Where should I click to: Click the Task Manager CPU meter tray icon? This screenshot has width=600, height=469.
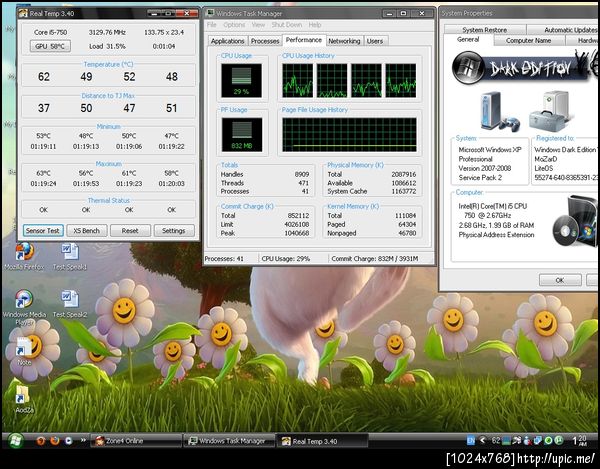[507, 441]
